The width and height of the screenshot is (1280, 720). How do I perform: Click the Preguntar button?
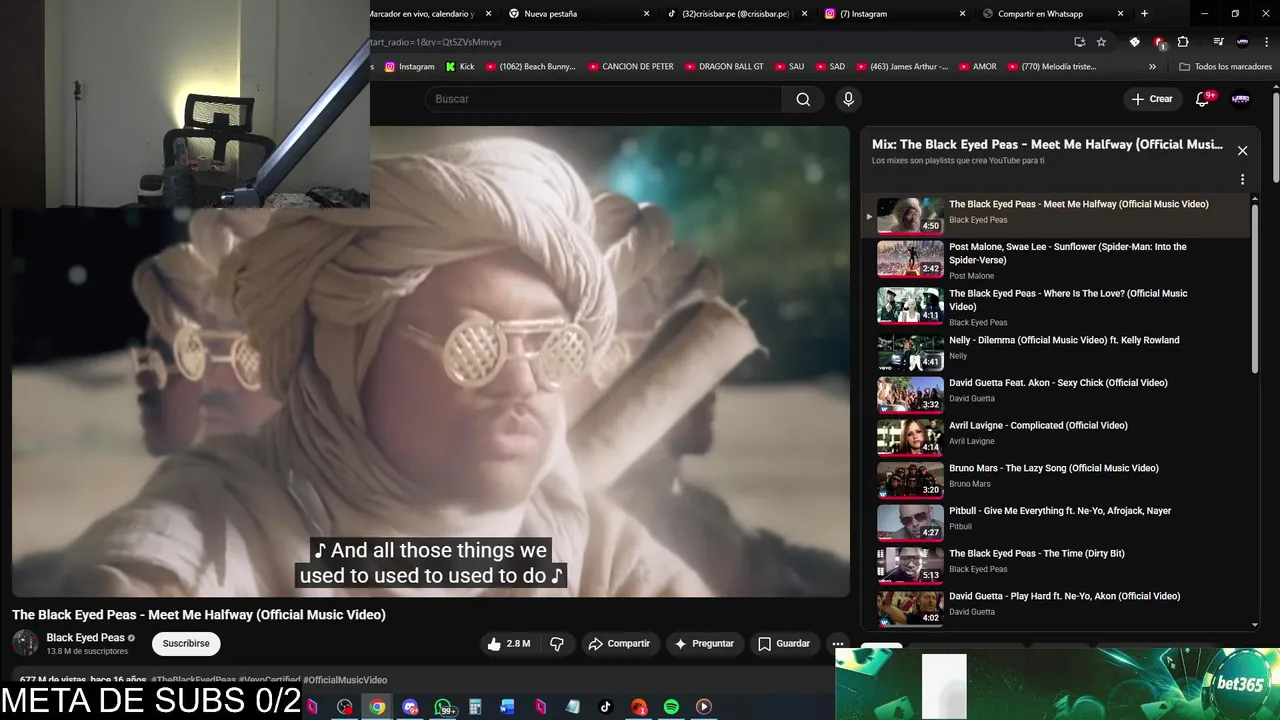tap(704, 644)
